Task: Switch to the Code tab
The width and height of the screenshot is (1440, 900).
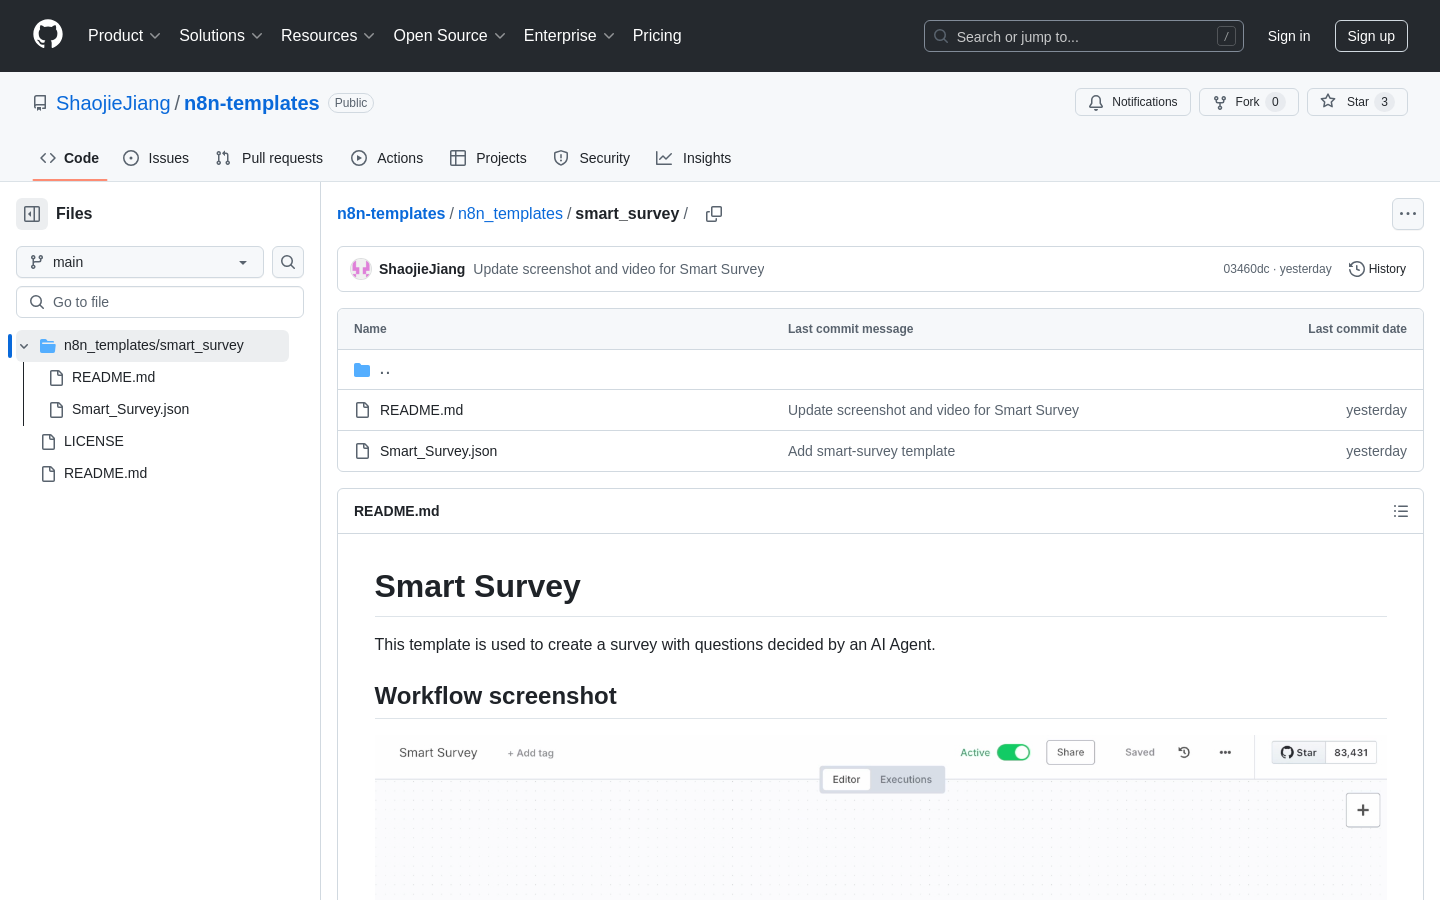Action: click(x=70, y=158)
